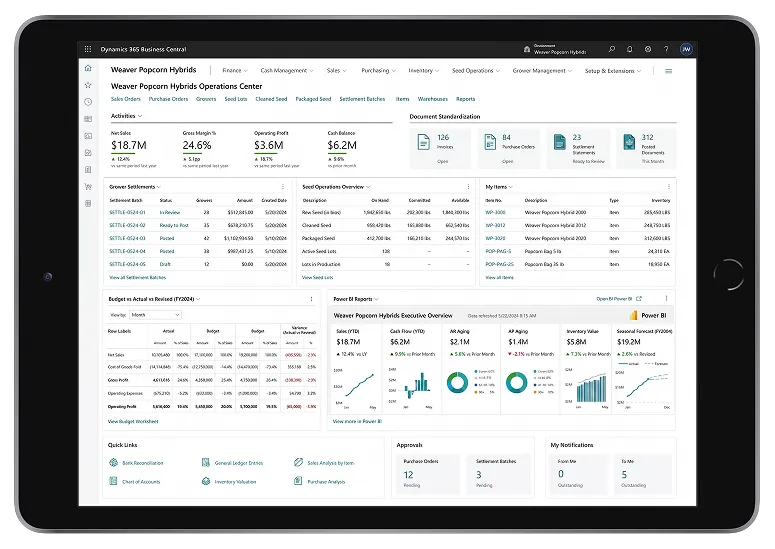
Task: Click the Chart of Accounts icon
Action: (x=113, y=481)
